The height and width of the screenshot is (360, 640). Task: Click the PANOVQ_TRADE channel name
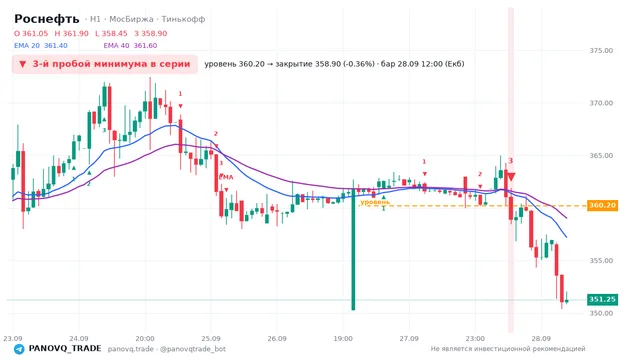[65, 349]
